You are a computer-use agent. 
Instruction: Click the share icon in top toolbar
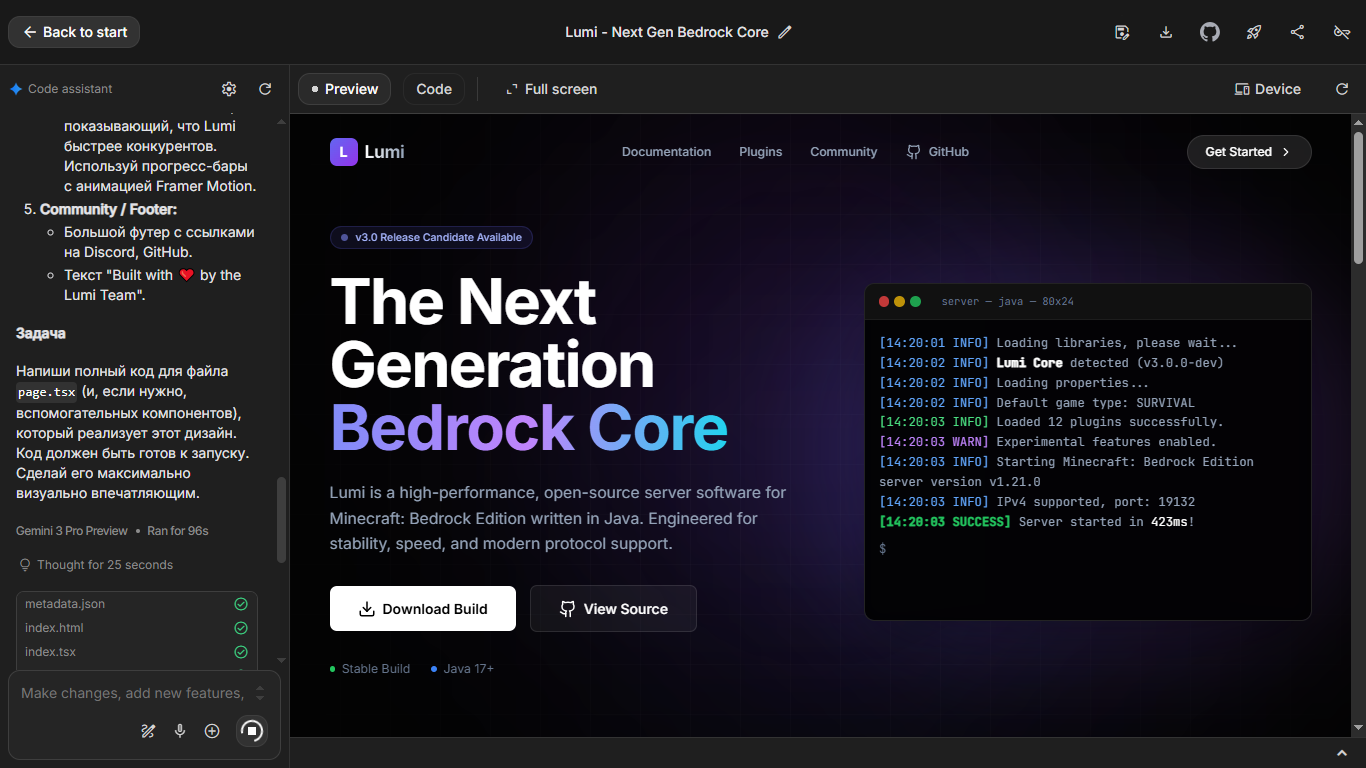[x=1298, y=32]
